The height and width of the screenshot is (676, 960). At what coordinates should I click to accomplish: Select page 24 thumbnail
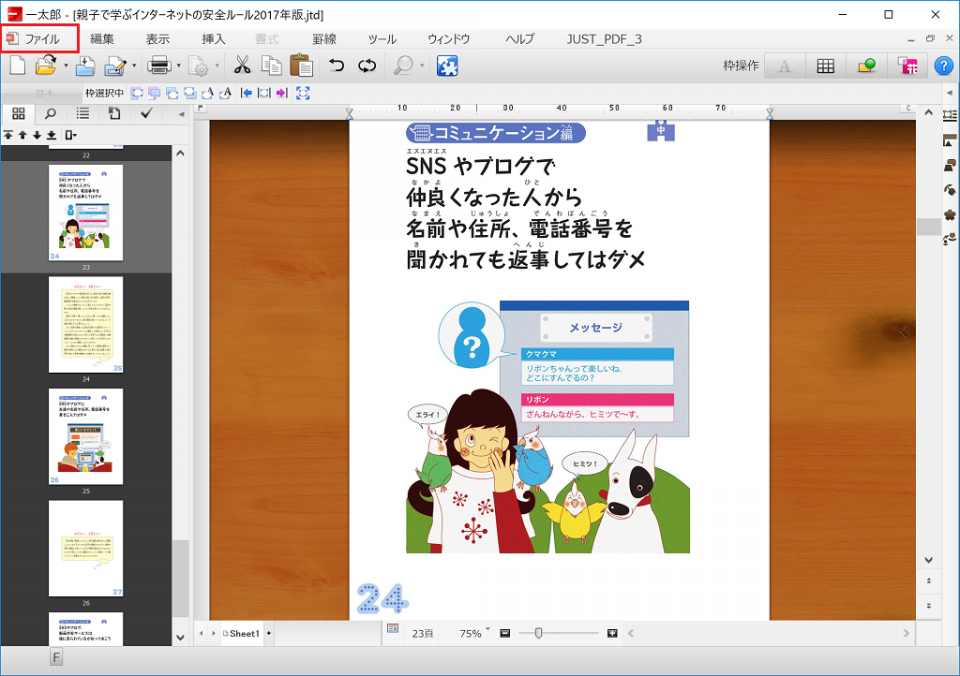point(86,325)
